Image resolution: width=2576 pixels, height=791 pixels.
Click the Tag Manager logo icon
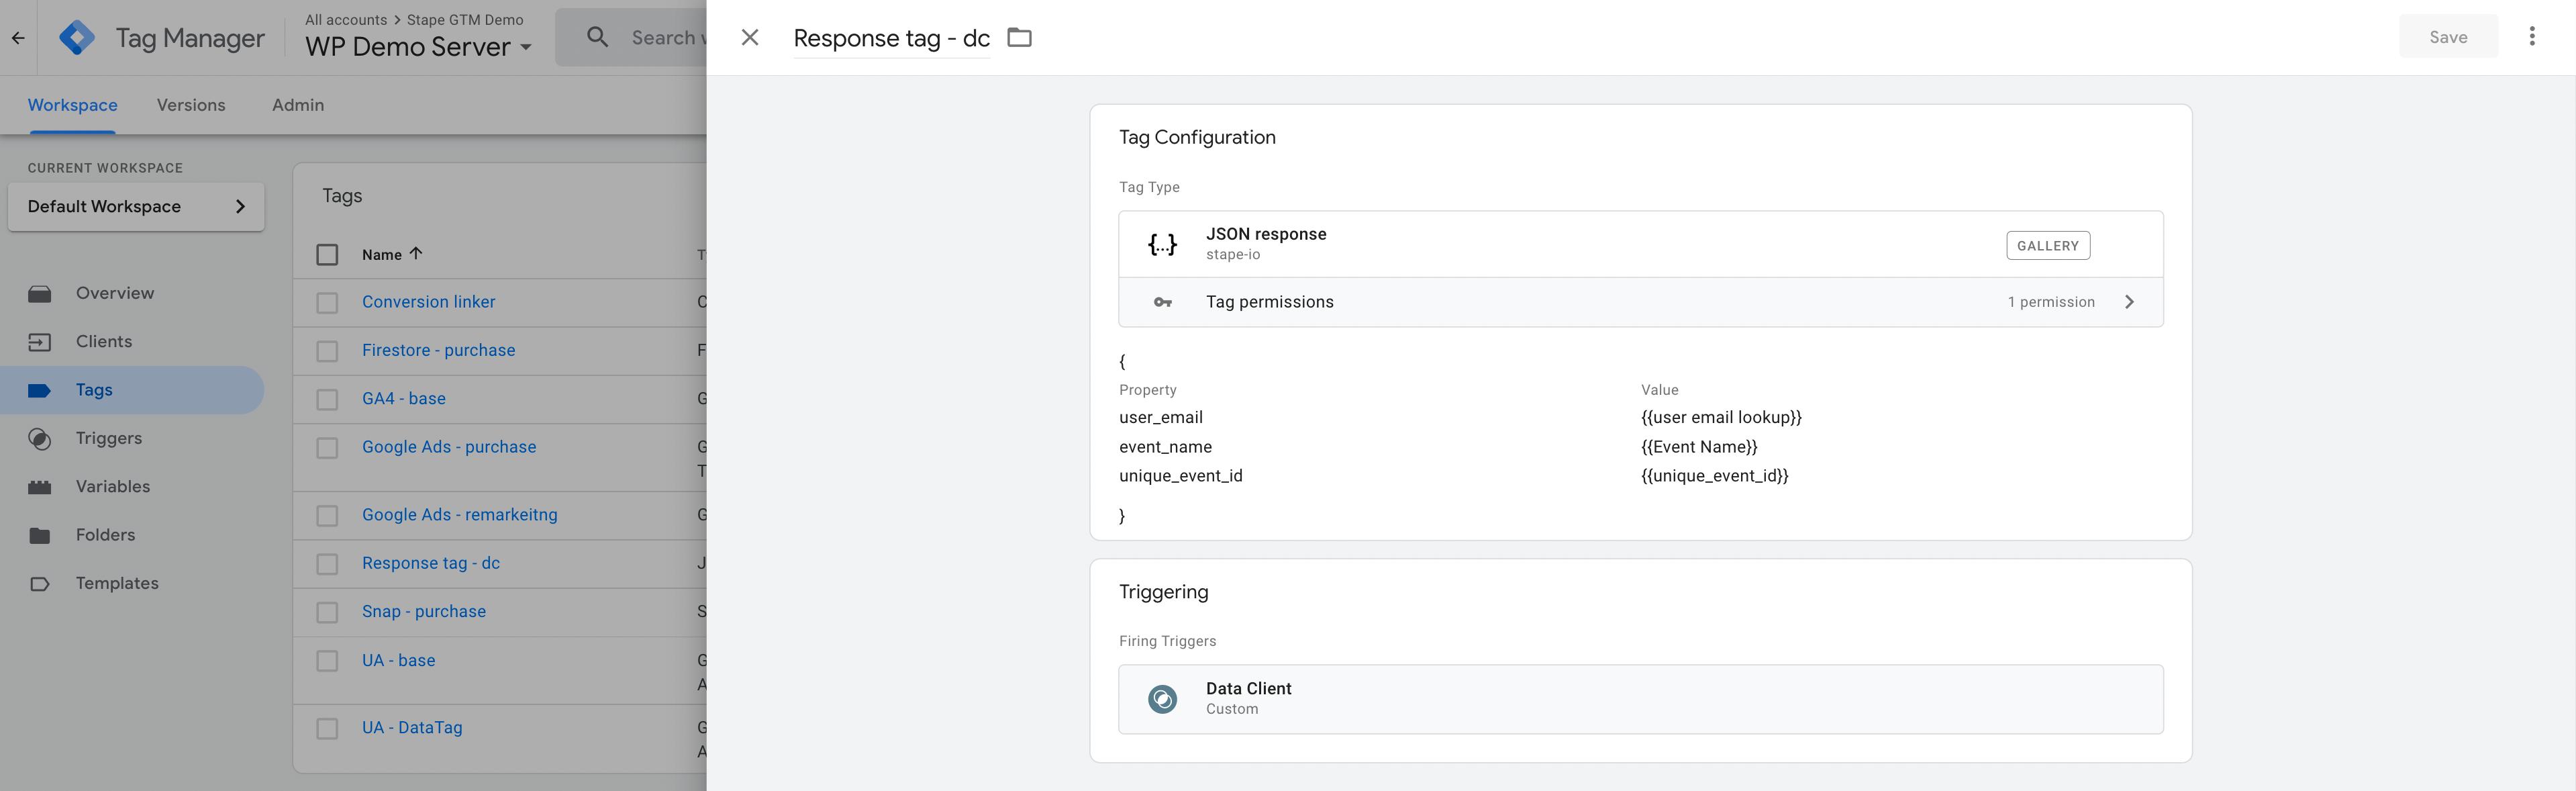[x=77, y=37]
